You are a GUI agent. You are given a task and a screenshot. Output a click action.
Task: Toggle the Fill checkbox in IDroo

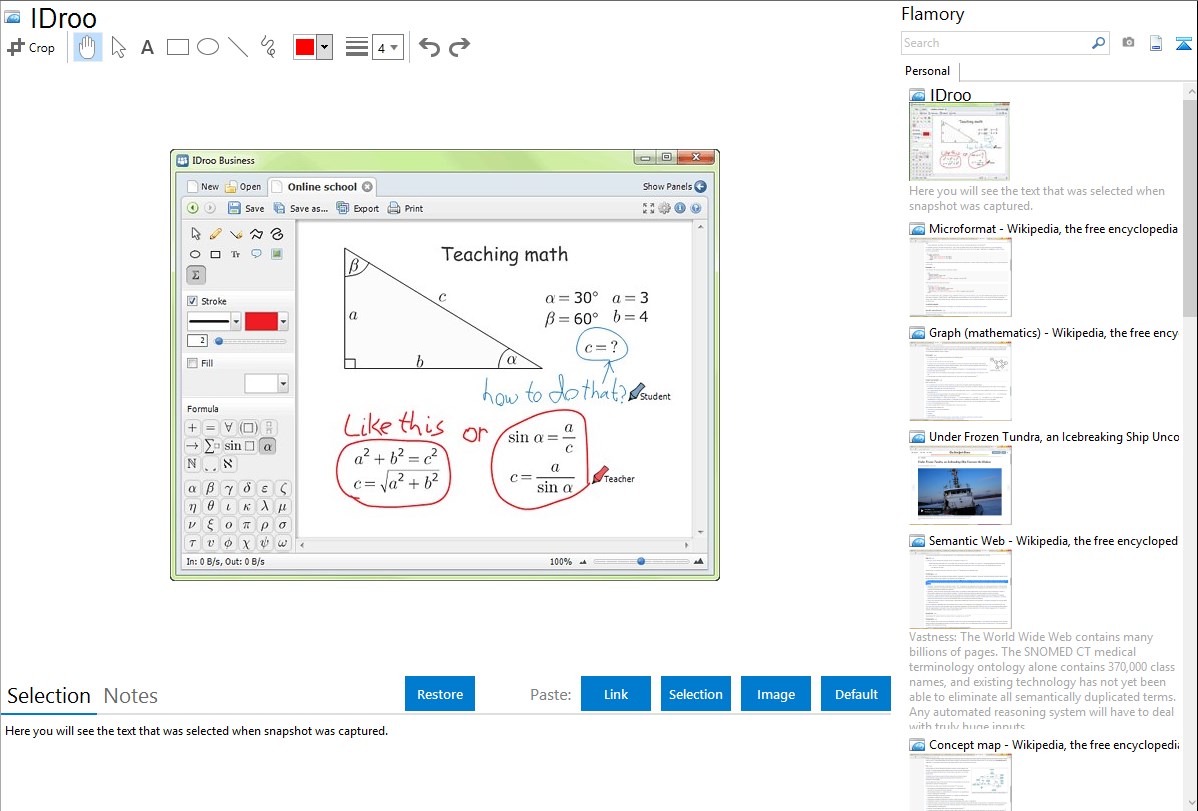pyautogui.click(x=193, y=363)
